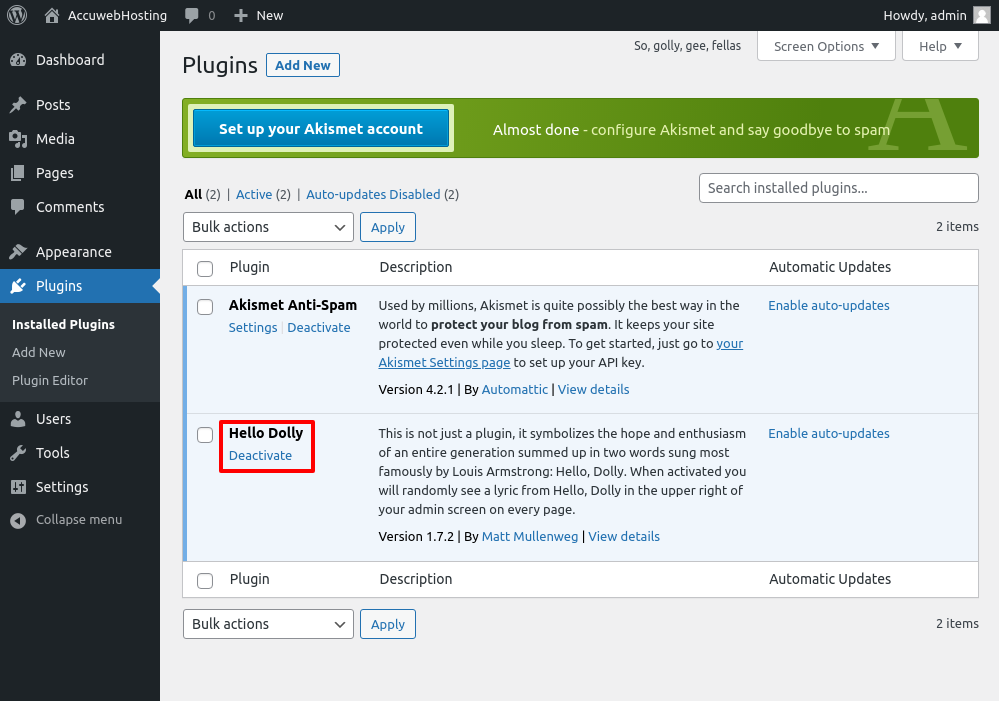Open Plugin Editor submenu item
999x701 pixels.
50,380
